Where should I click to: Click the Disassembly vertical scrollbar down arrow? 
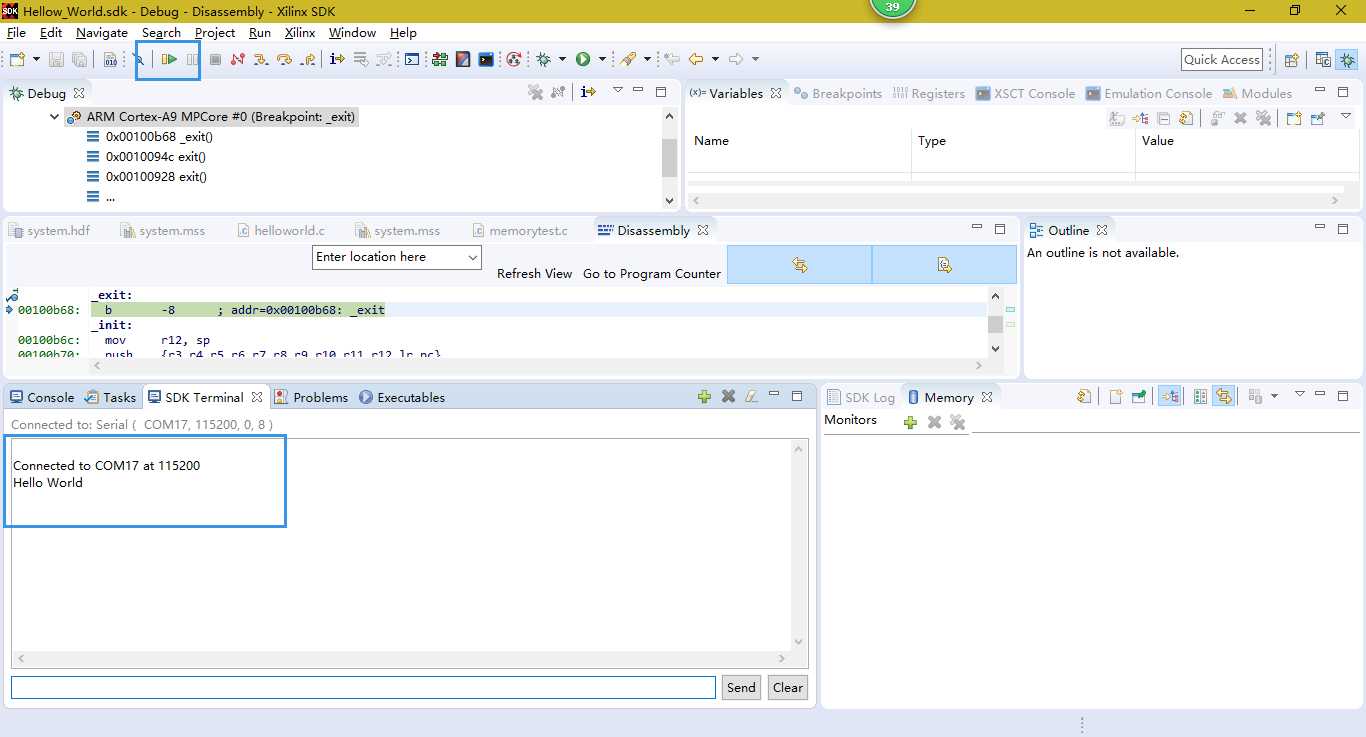[995, 348]
